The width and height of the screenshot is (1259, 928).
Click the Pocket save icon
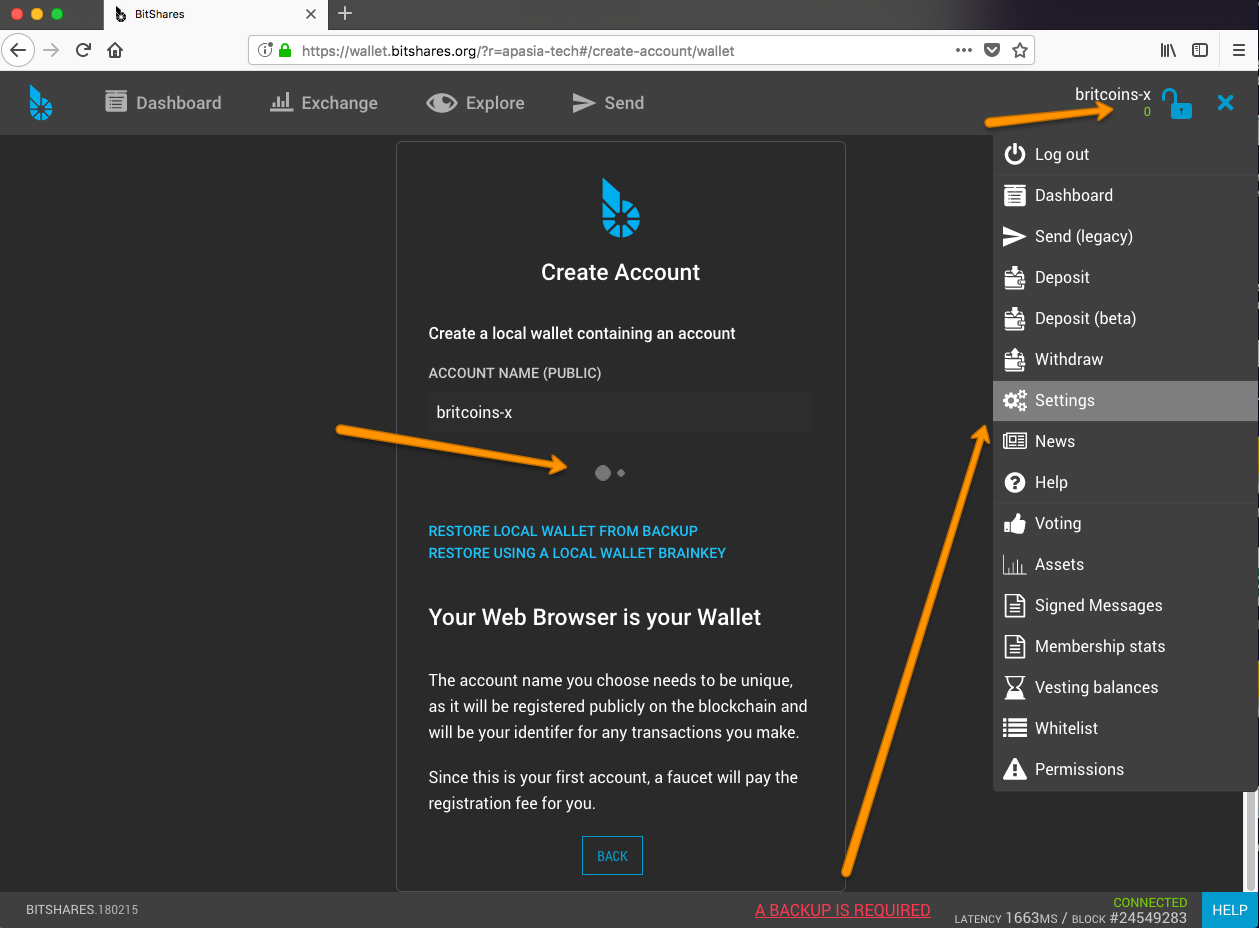992,50
